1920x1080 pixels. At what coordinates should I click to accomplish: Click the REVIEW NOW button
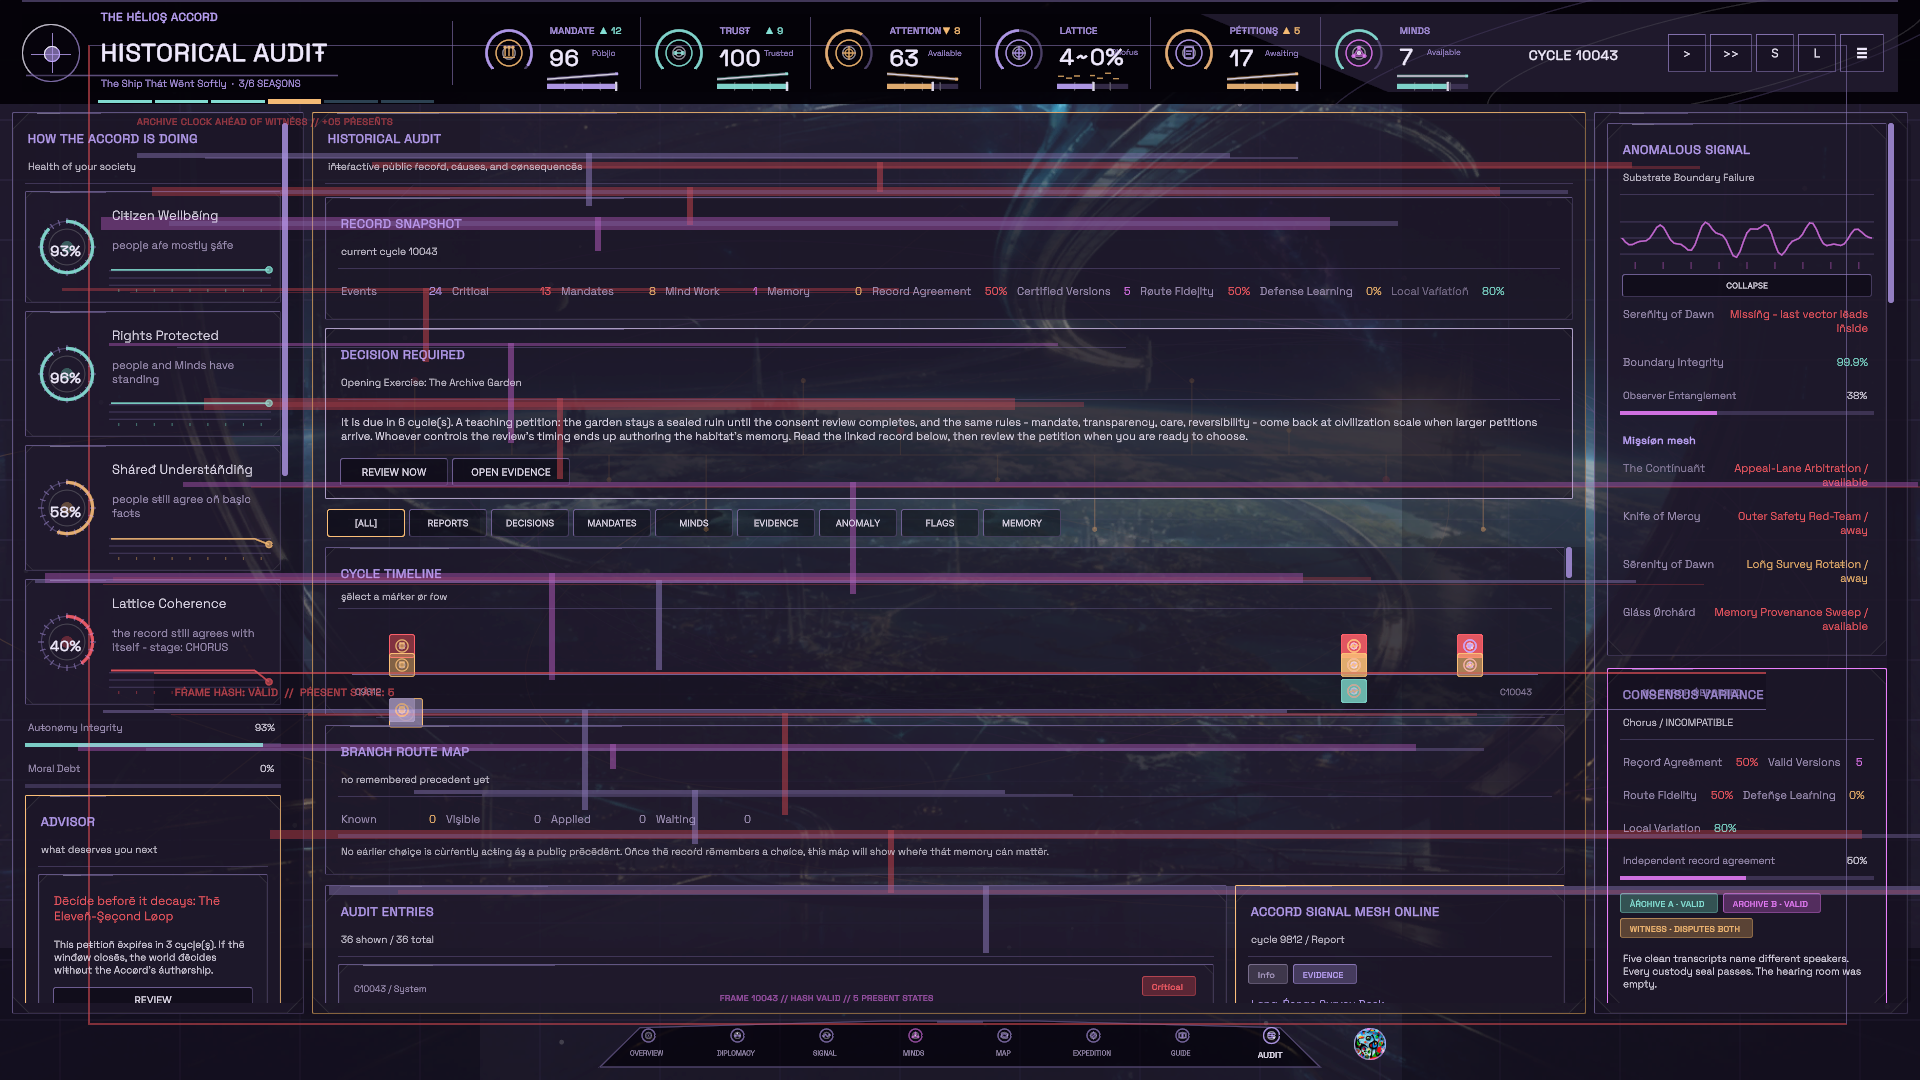[x=394, y=472]
